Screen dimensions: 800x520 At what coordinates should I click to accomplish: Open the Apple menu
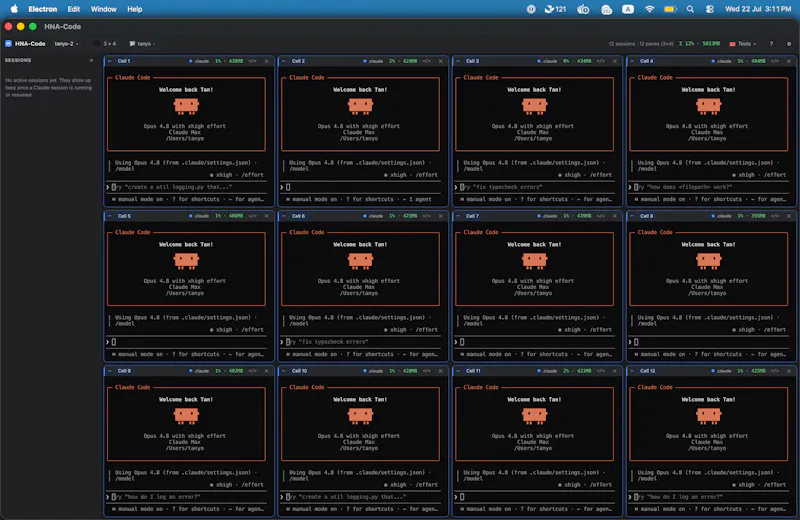14,9
